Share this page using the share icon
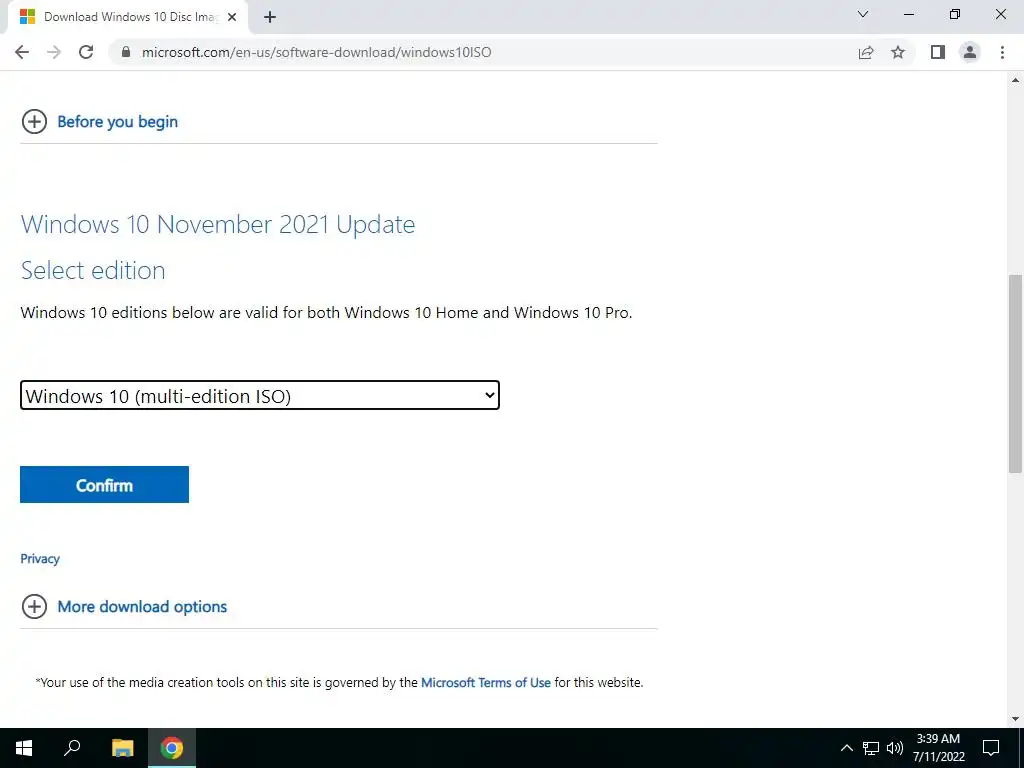This screenshot has width=1024, height=768. 866,52
